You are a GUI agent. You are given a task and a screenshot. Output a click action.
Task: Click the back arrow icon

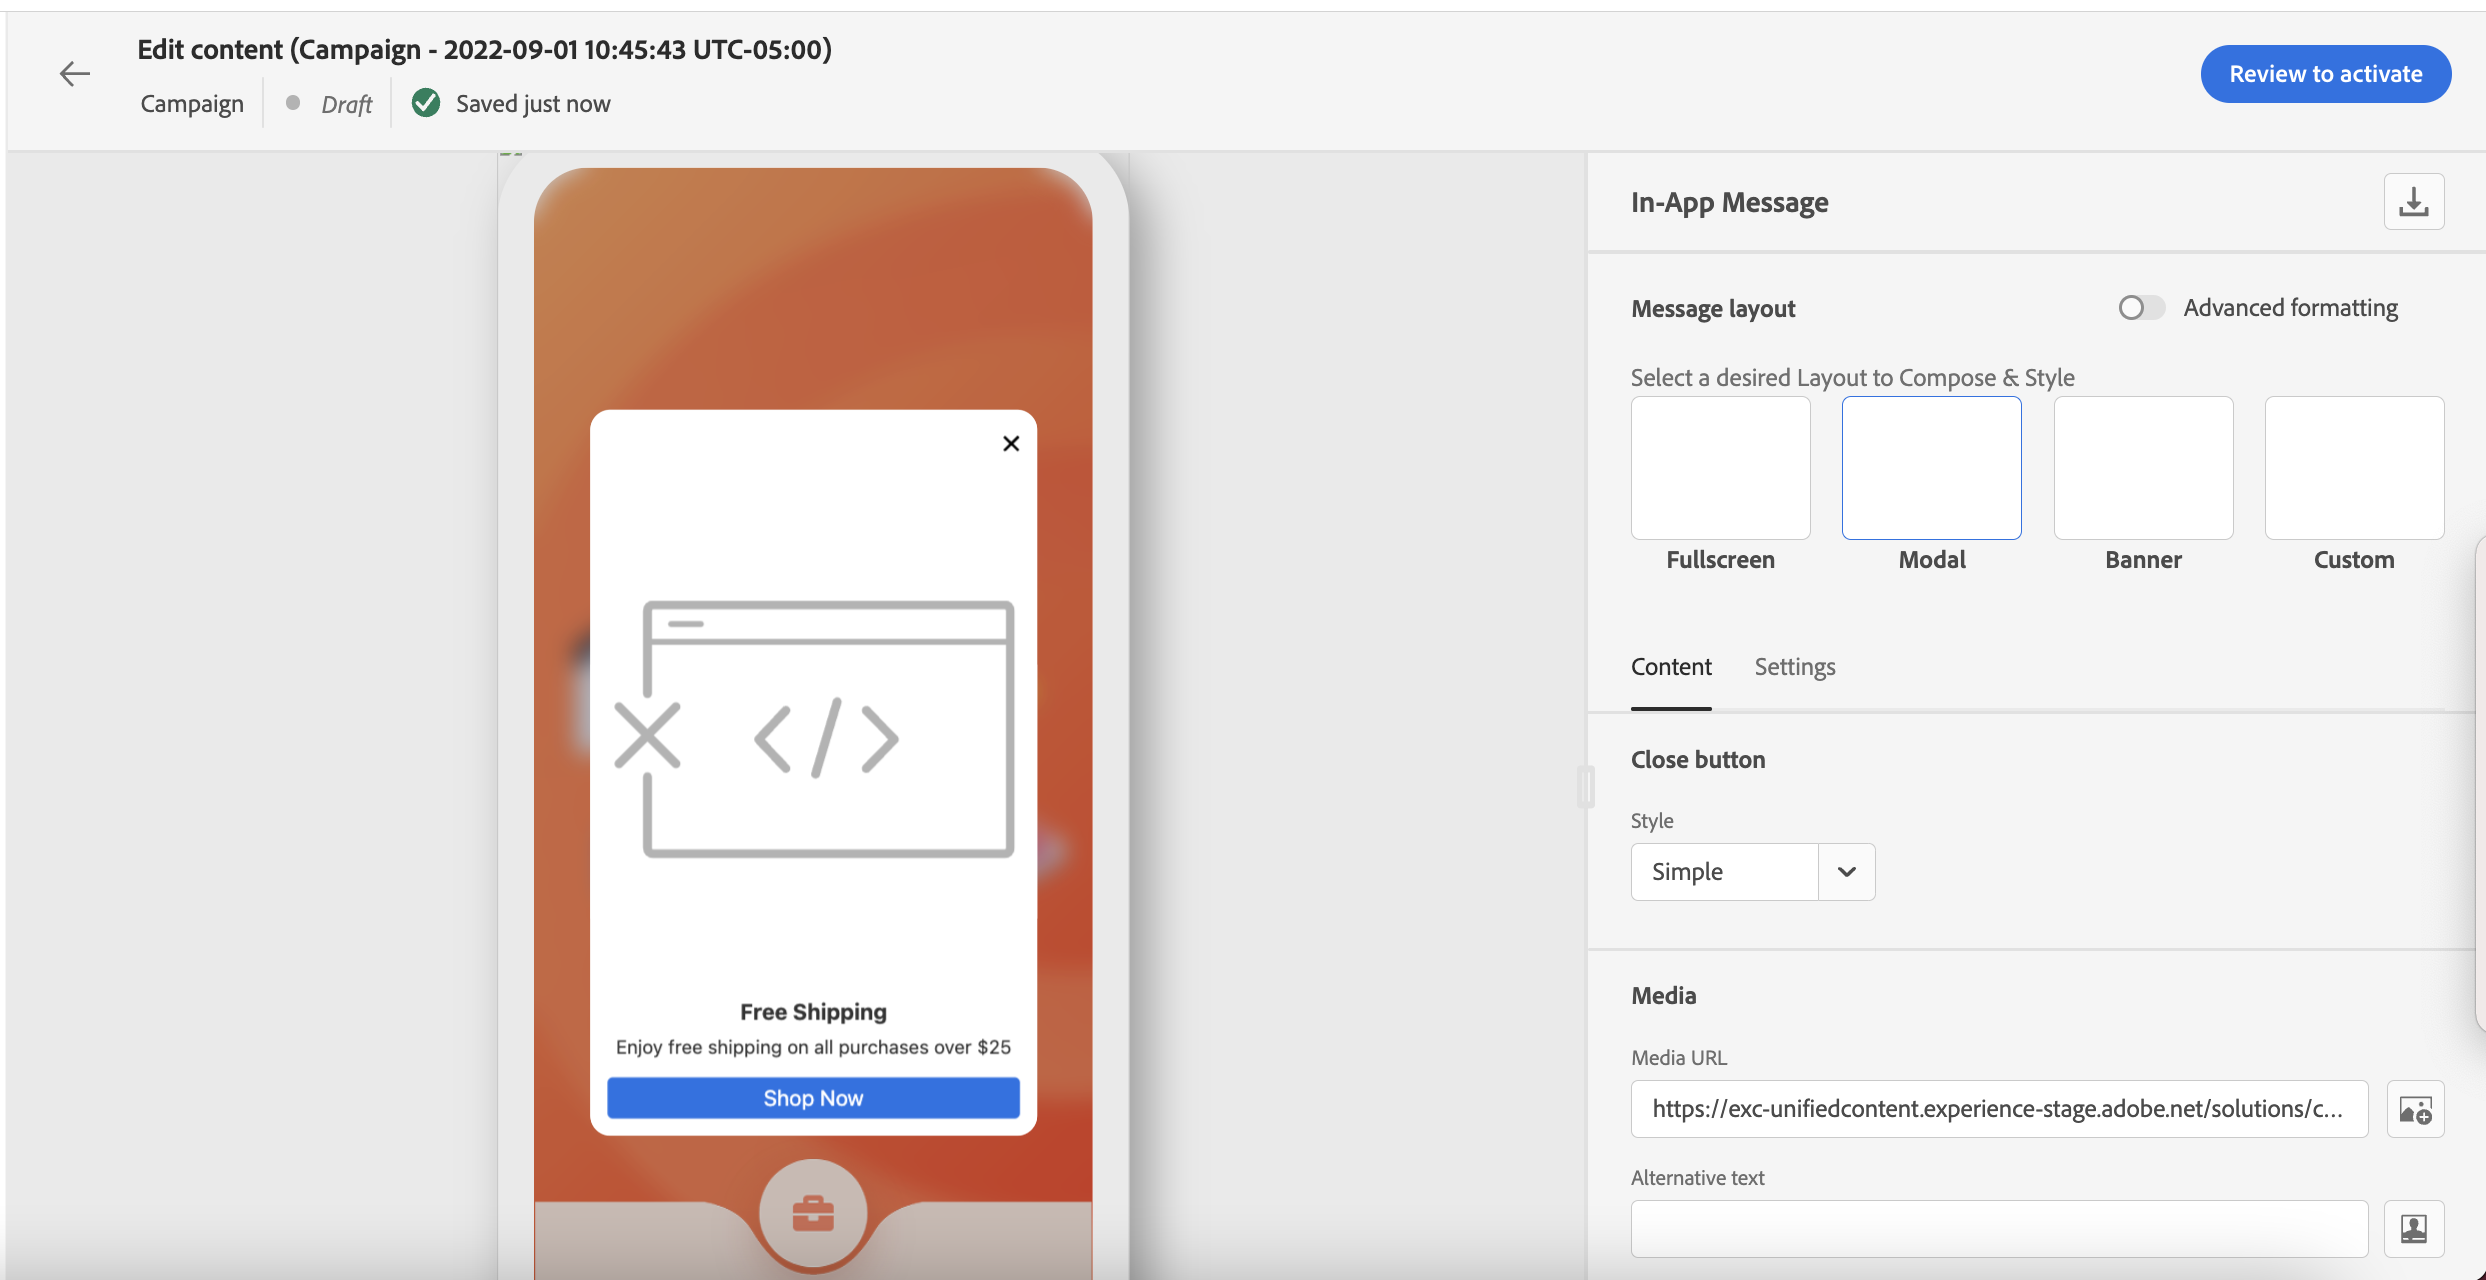pyautogui.click(x=75, y=74)
